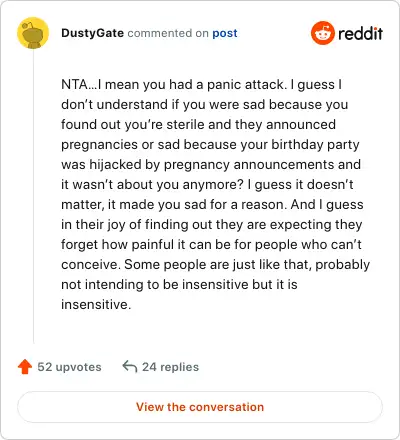Open the "24 replies" label
The width and height of the screenshot is (400, 440).
(170, 367)
